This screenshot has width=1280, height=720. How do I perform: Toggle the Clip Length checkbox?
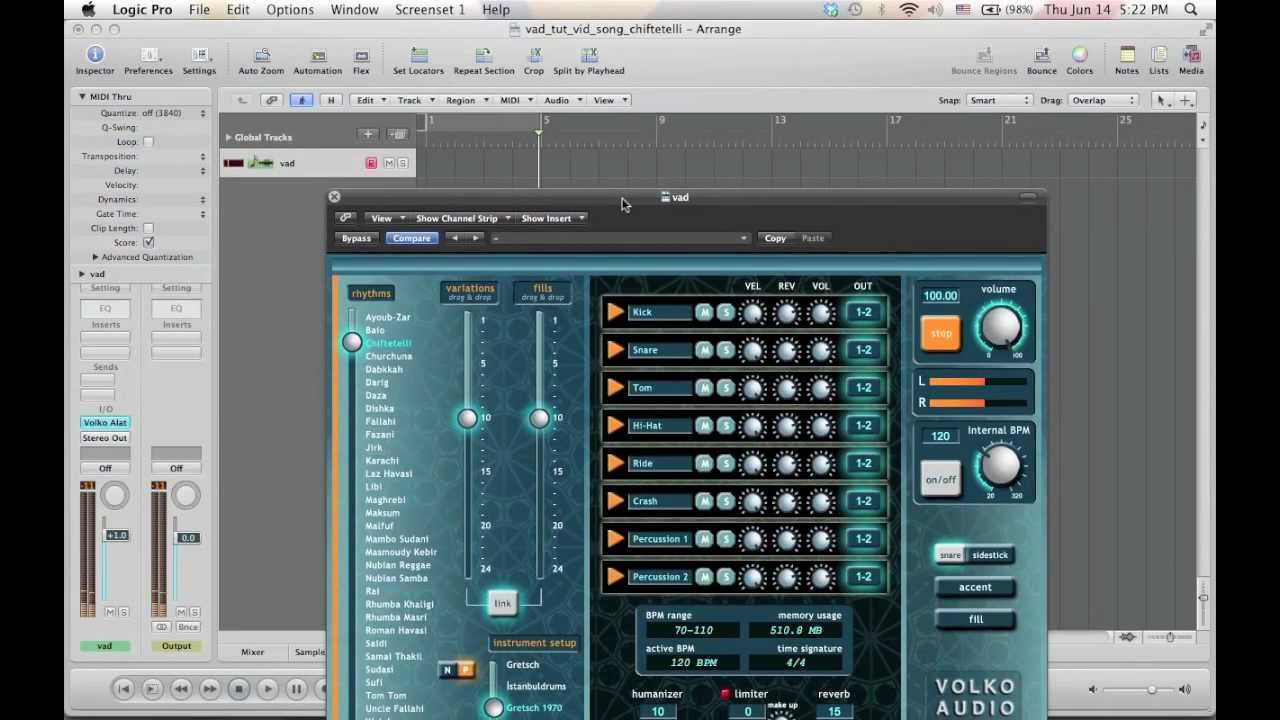[x=148, y=228]
